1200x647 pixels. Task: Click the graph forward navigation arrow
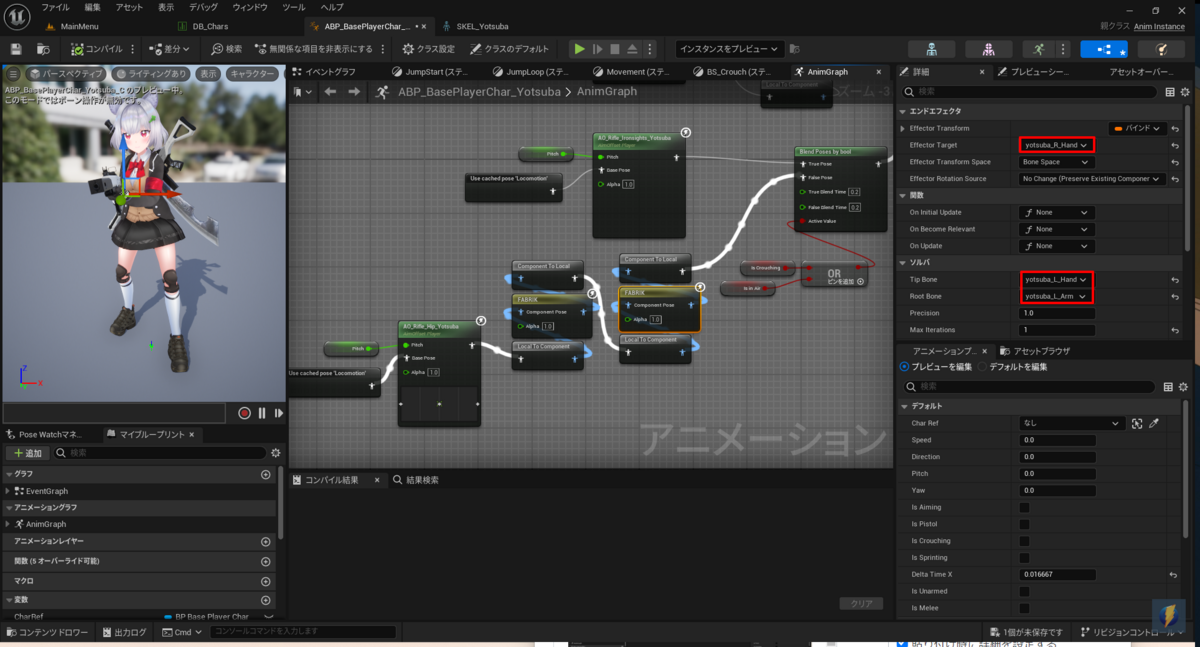[x=354, y=91]
